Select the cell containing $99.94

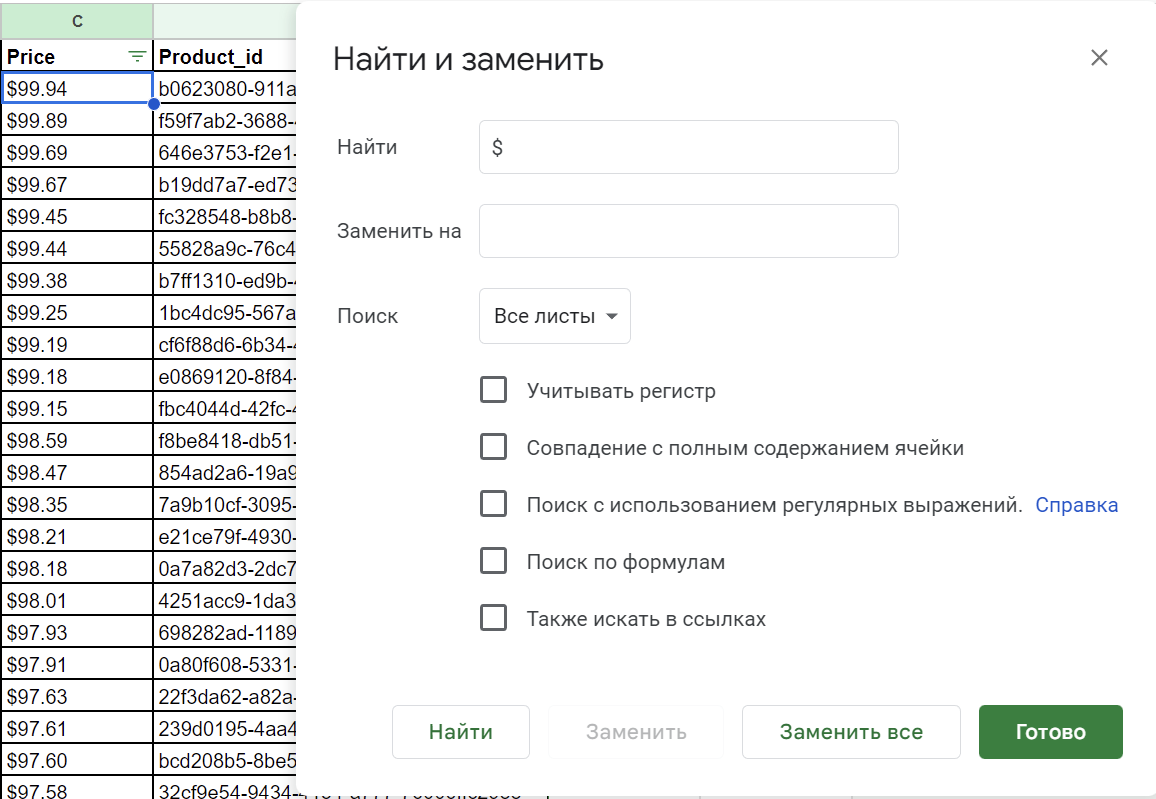click(76, 89)
